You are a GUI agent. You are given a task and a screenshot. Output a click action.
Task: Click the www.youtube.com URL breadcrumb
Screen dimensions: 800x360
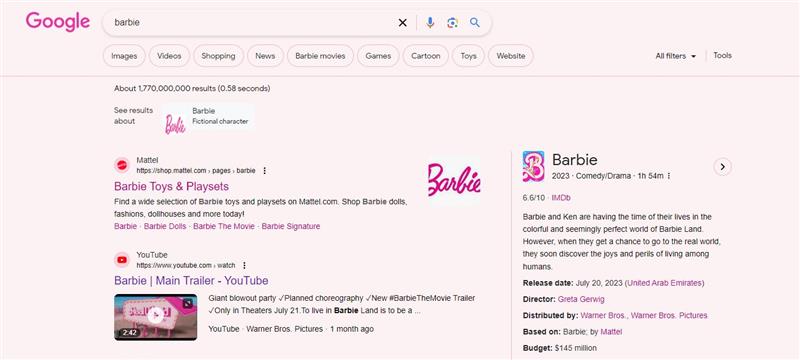pos(186,265)
